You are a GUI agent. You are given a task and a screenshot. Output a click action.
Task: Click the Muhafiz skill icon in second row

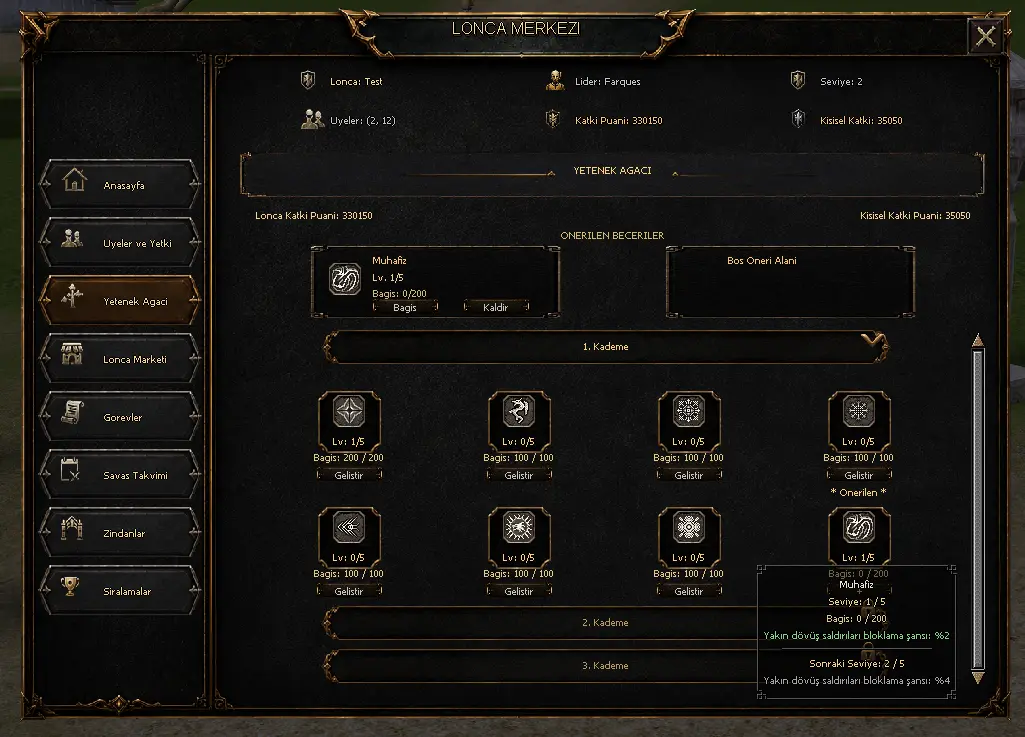tap(859, 528)
